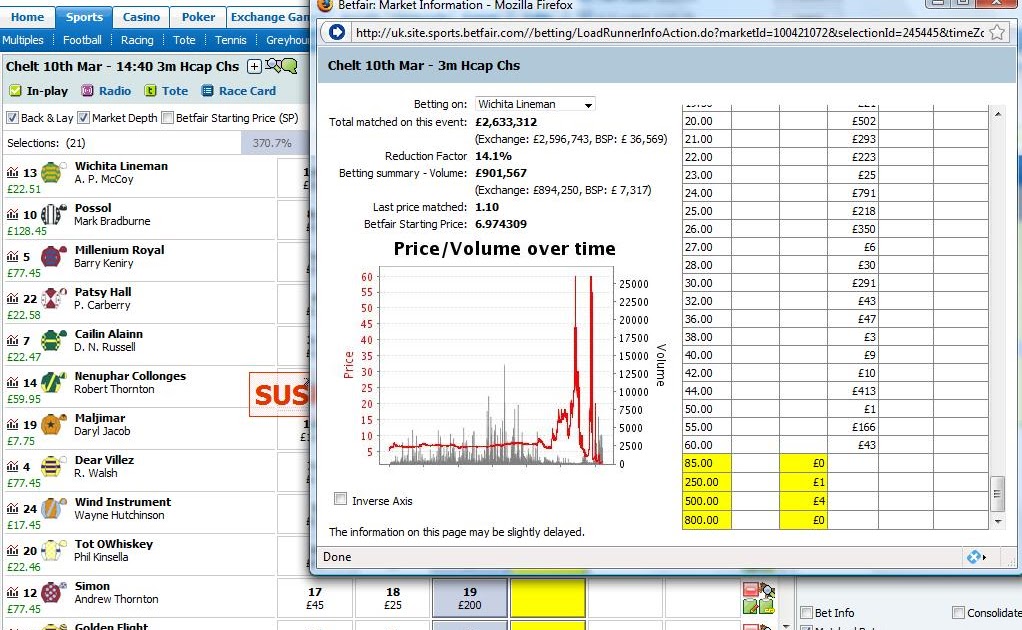Click Patsy Hall's jockey silks icon
Screen dimensions: 1022x630
click(x=53, y=298)
